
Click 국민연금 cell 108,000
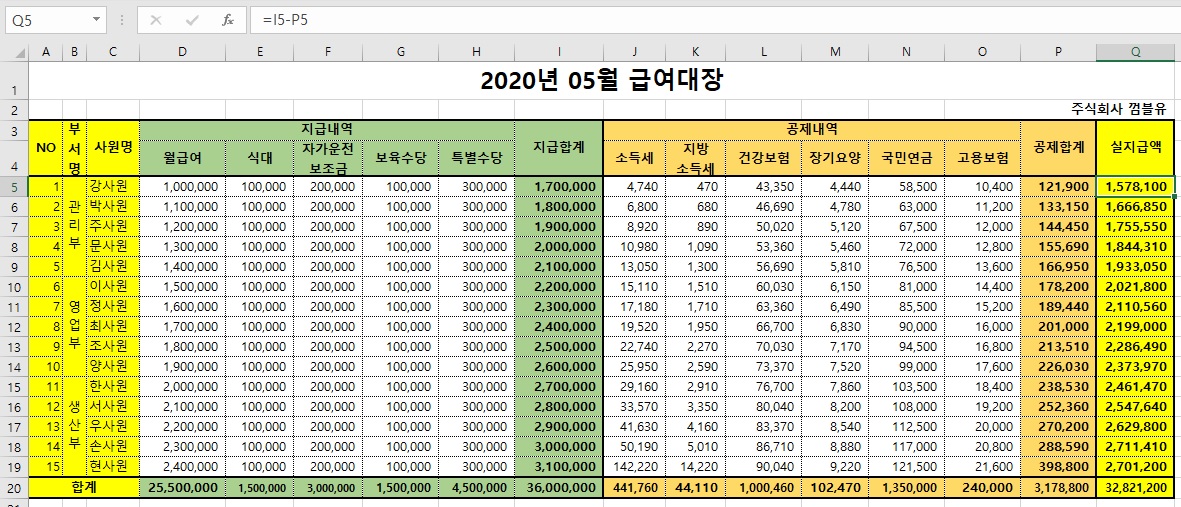(x=906, y=407)
